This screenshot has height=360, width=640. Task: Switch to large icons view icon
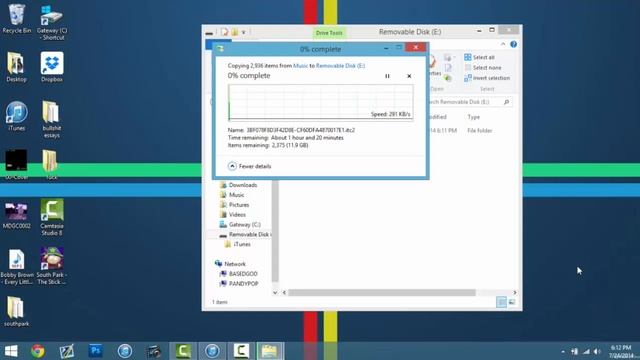[x=511, y=302]
